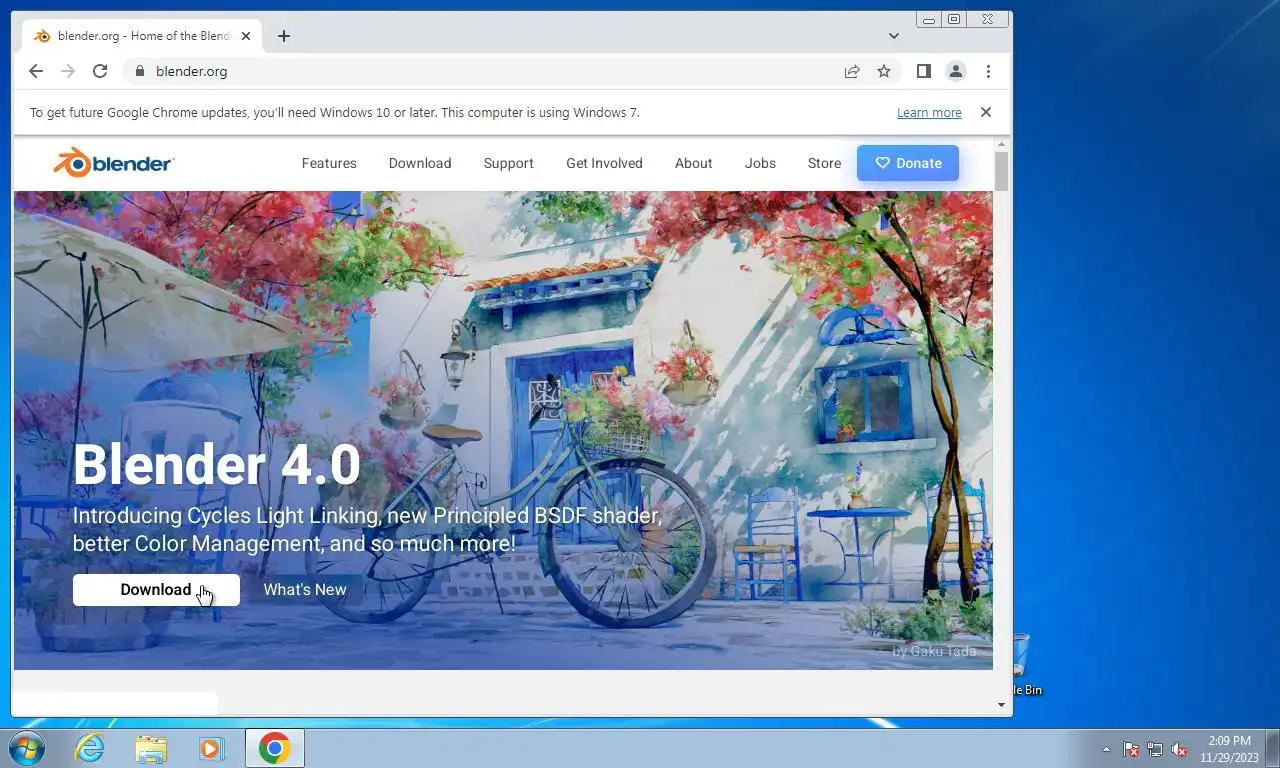This screenshot has height=768, width=1280.
Task: Open Windows Explorer folder on taskbar
Action: (x=151, y=748)
